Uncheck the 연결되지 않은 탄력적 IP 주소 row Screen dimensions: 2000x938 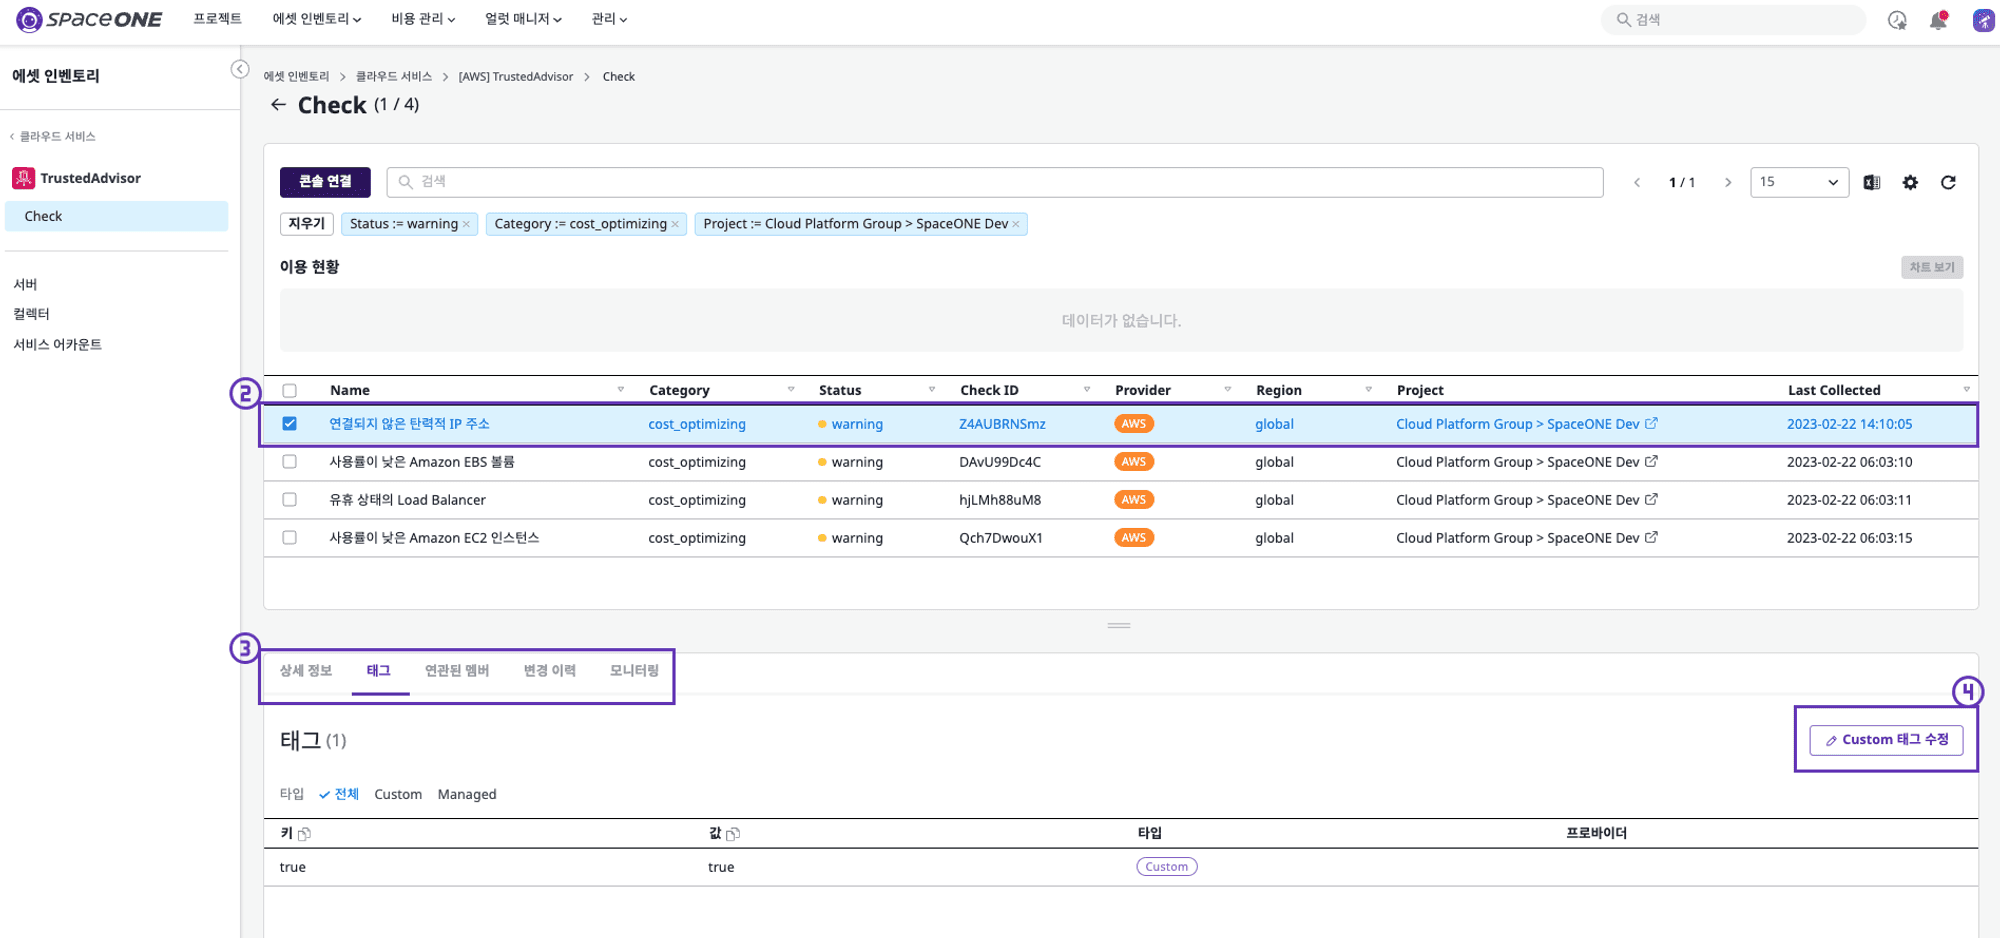[x=290, y=424]
